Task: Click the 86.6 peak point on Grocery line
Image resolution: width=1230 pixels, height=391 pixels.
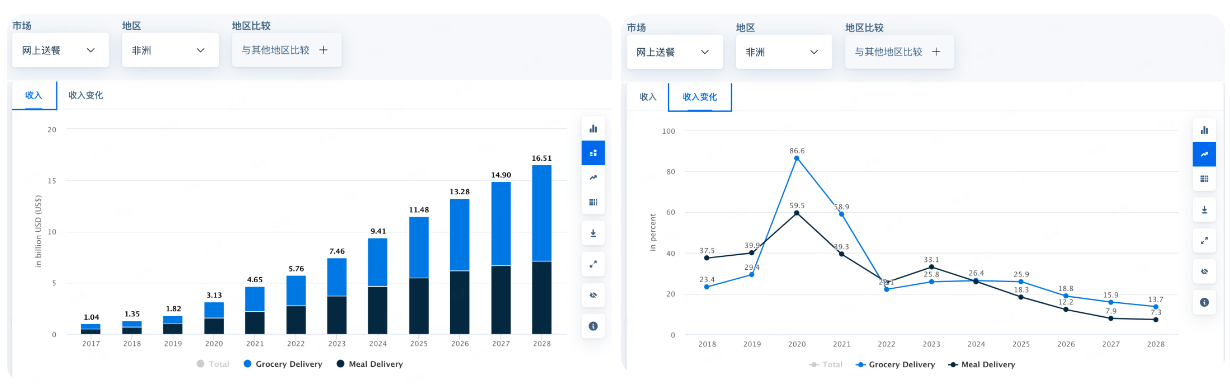Action: point(796,158)
